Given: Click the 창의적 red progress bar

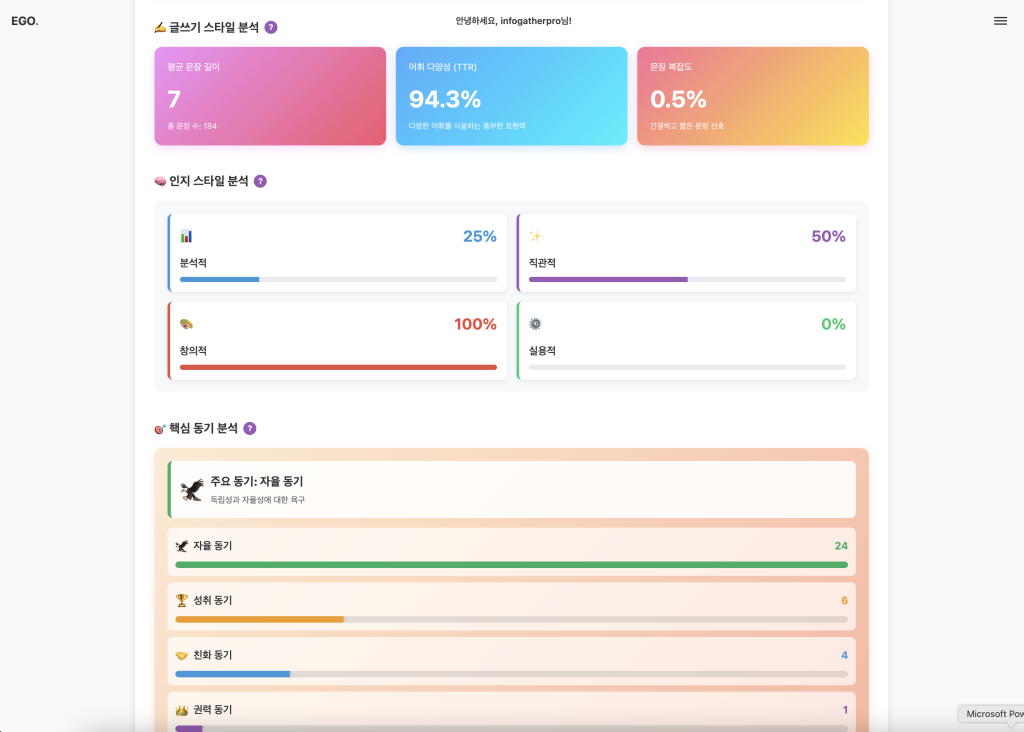Looking at the screenshot, I should tap(338, 367).
